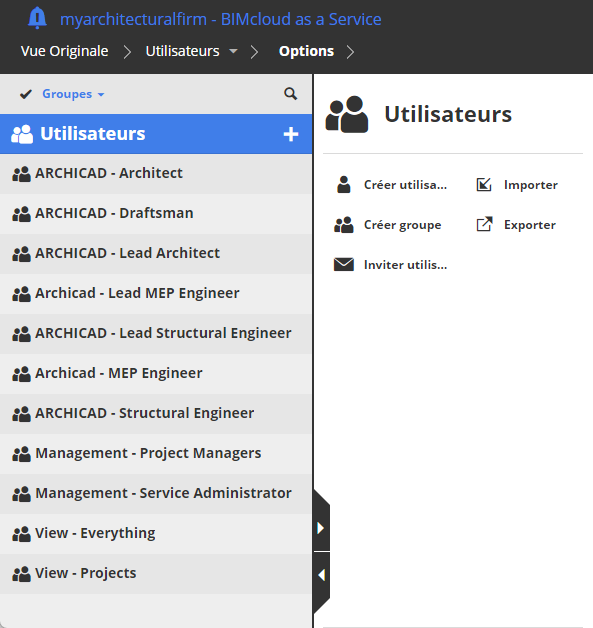593x628 pixels.
Task: Select the Utilisateurs breadcrumb item
Action: pyautogui.click(x=183, y=51)
